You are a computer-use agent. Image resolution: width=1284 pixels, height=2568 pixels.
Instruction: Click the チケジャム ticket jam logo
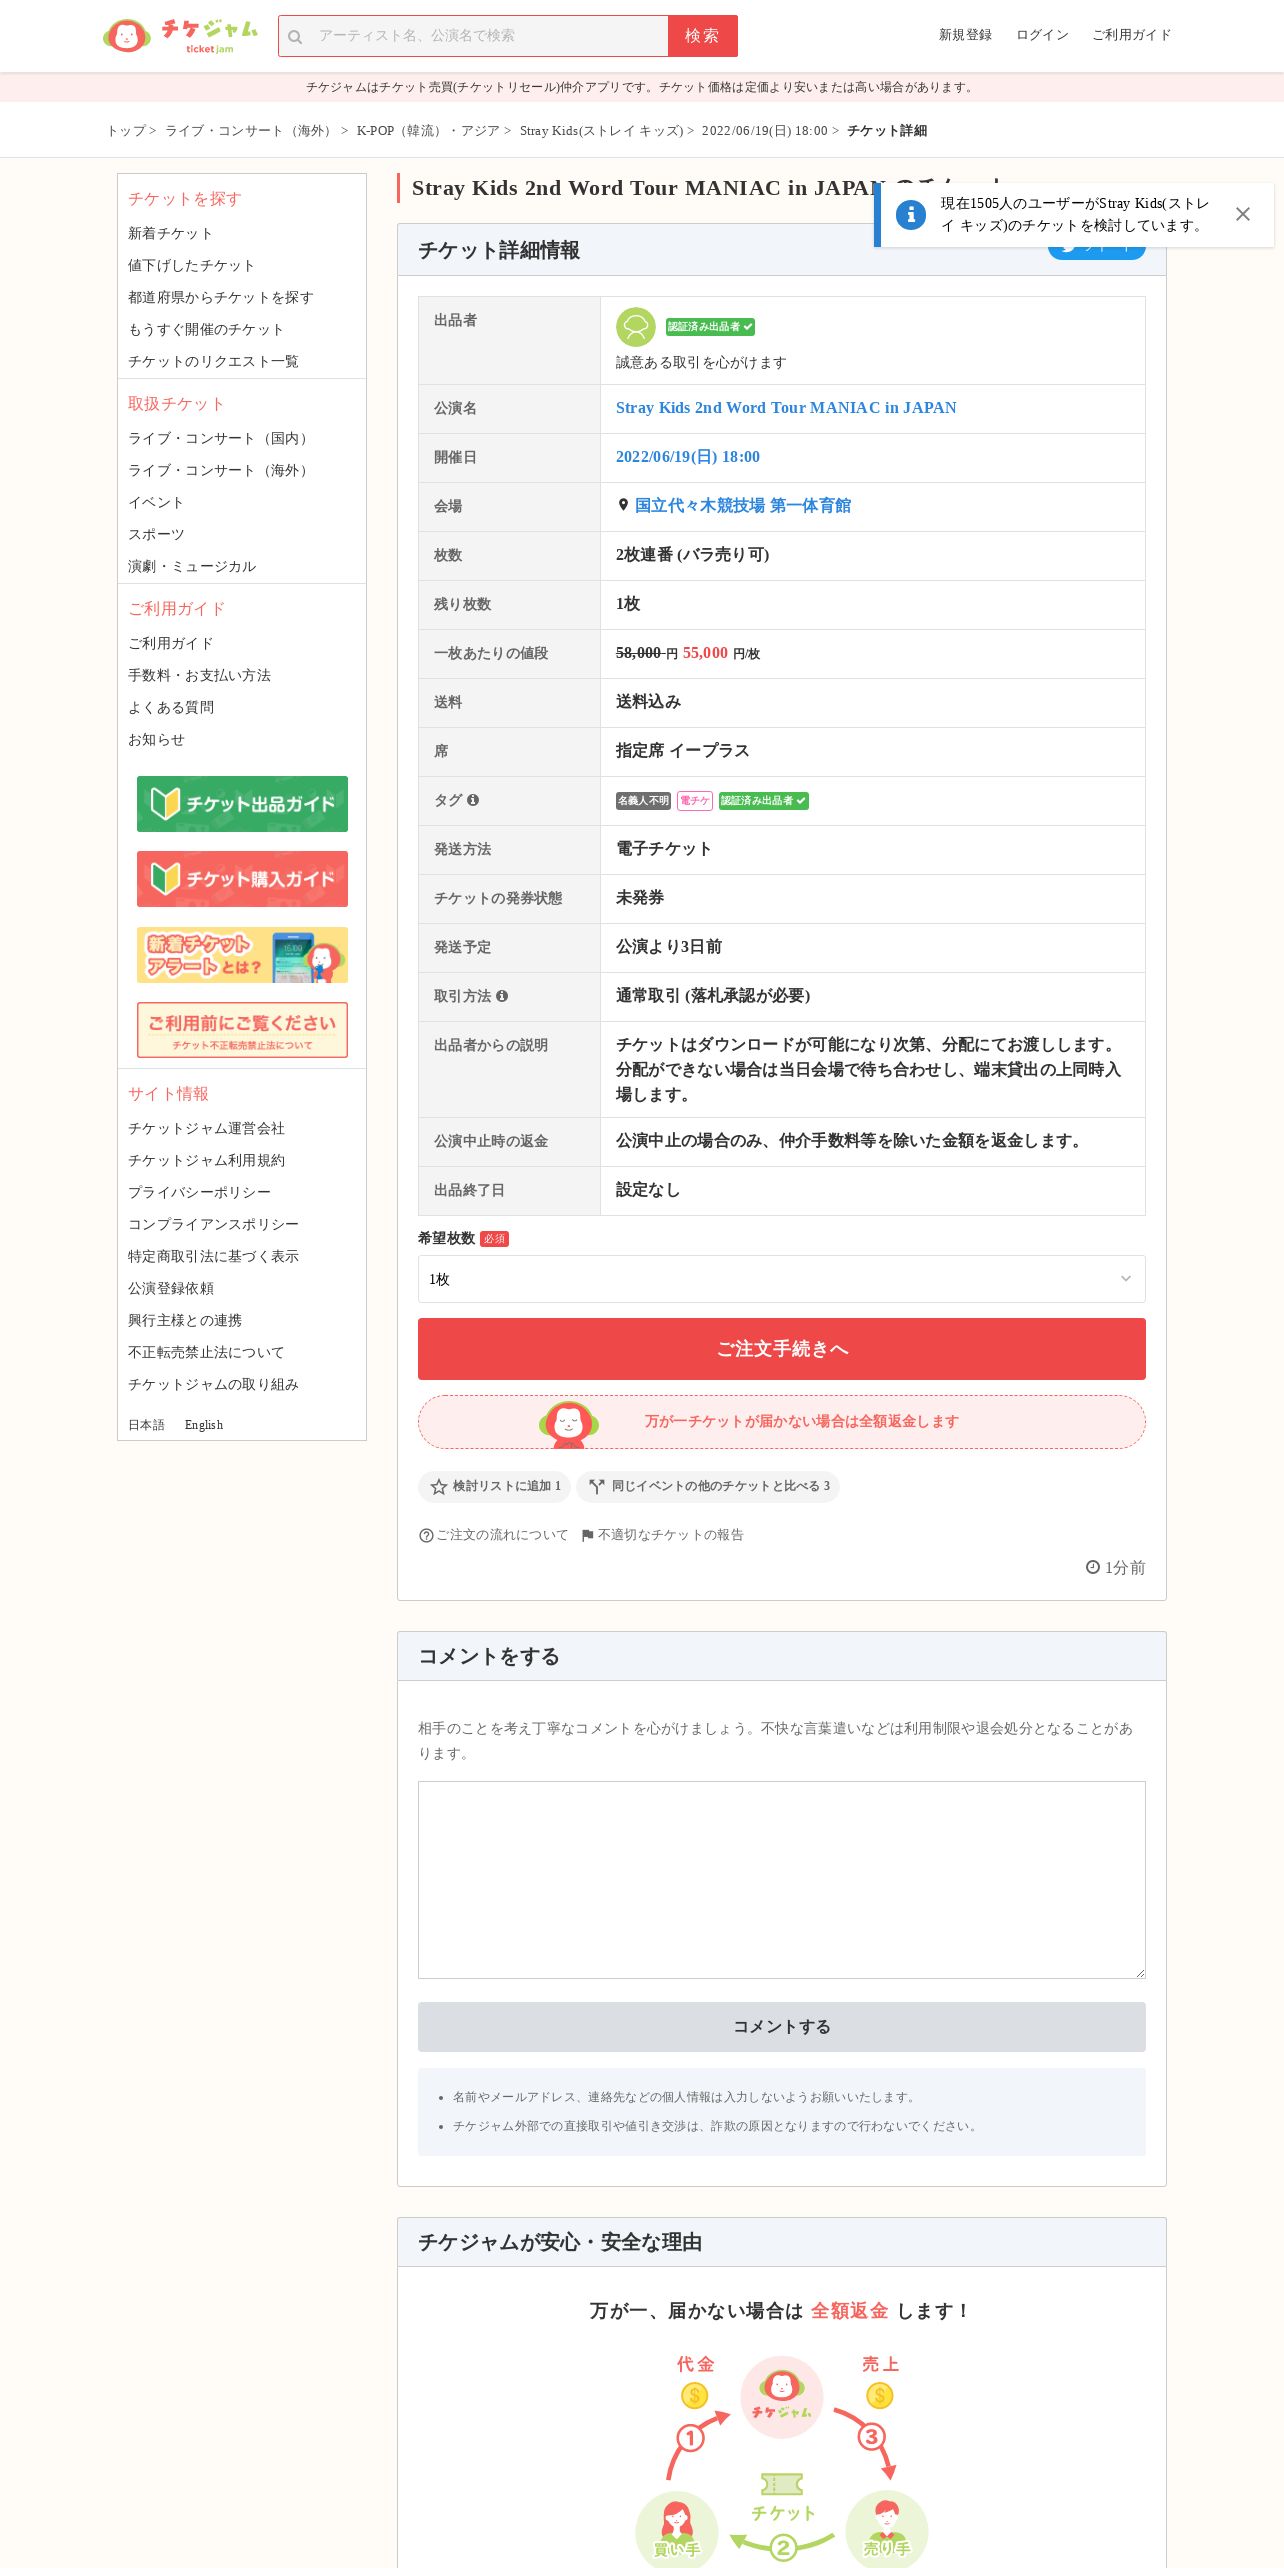click(180, 35)
